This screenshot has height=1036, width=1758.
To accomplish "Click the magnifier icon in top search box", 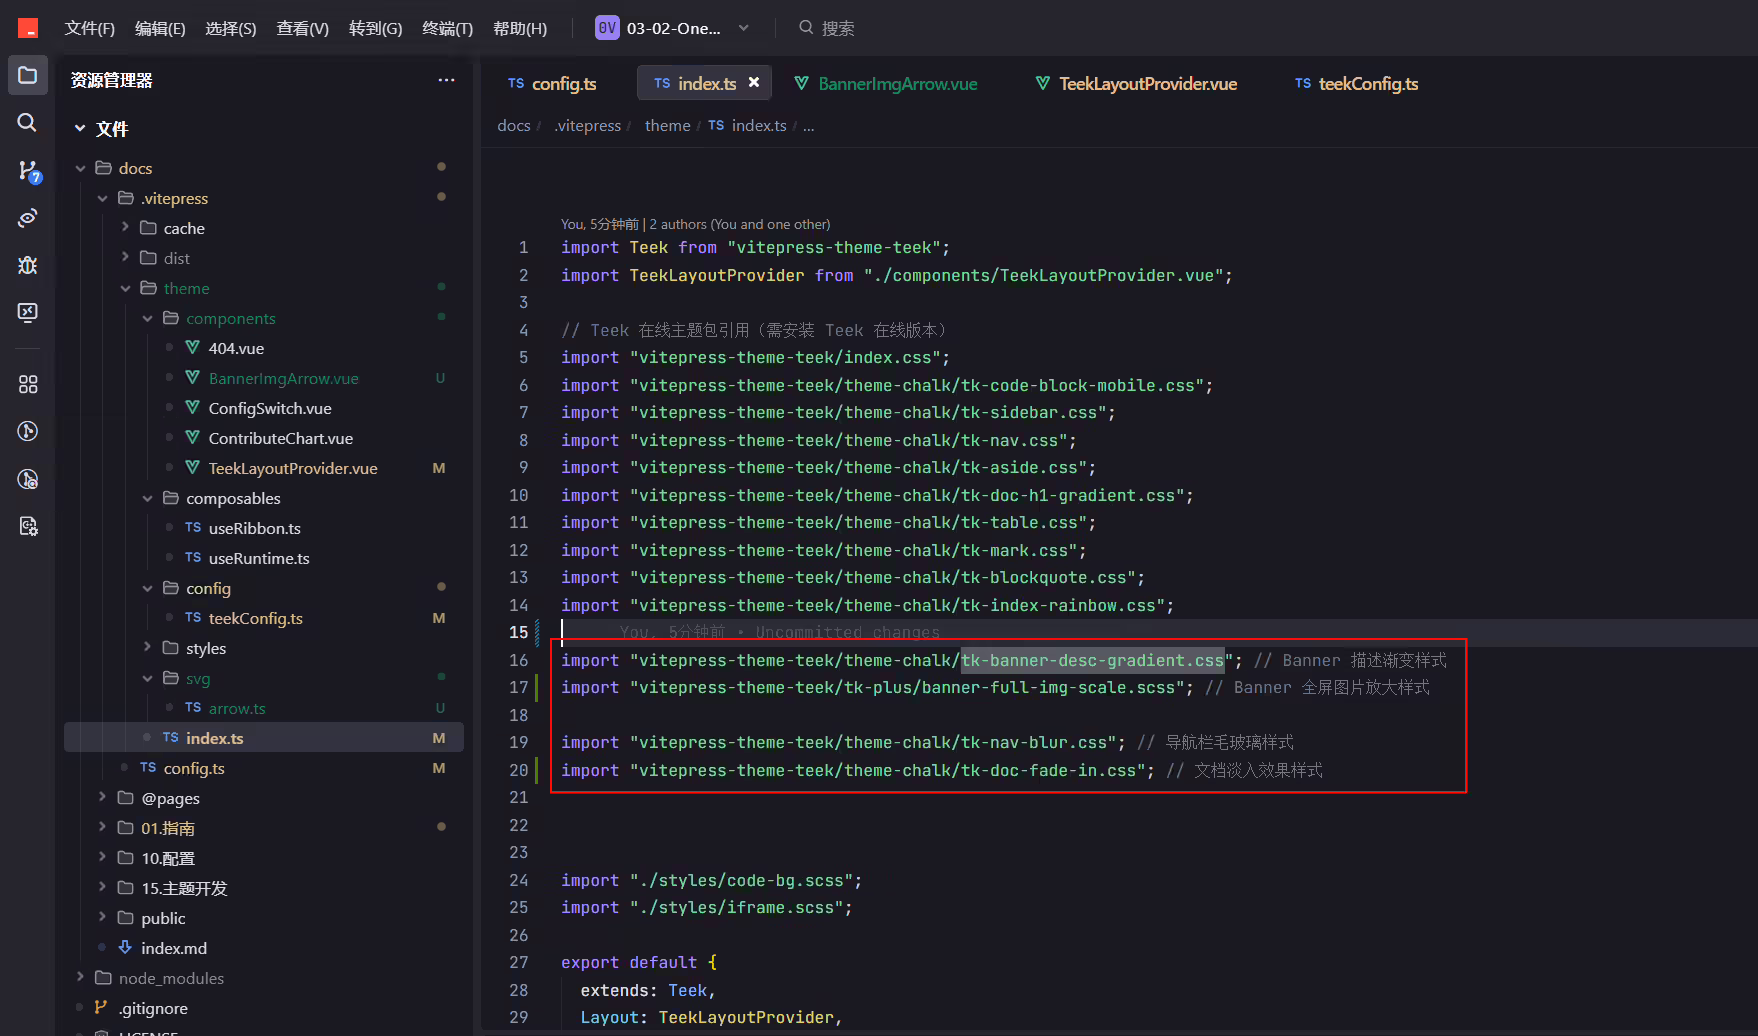I will tap(806, 28).
